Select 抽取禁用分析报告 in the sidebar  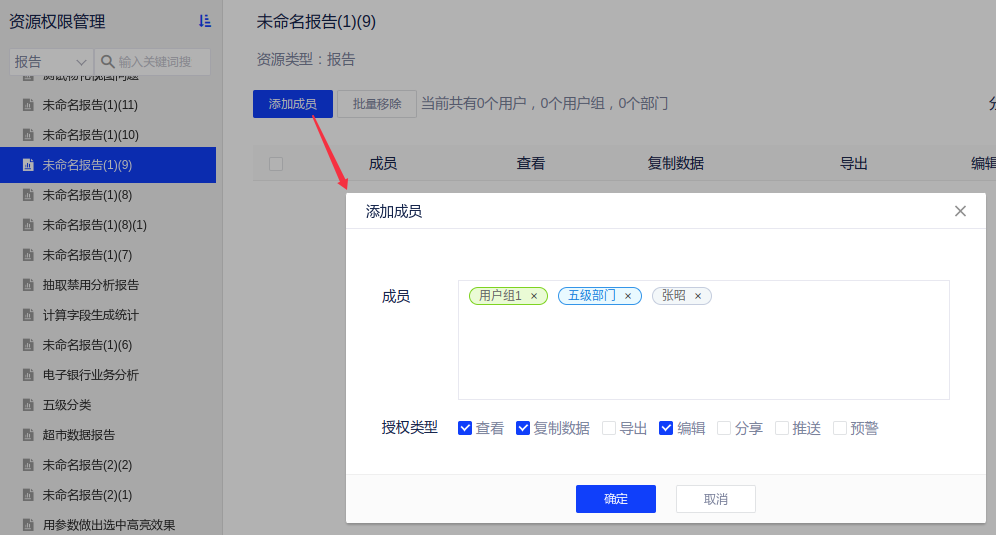(x=90, y=285)
